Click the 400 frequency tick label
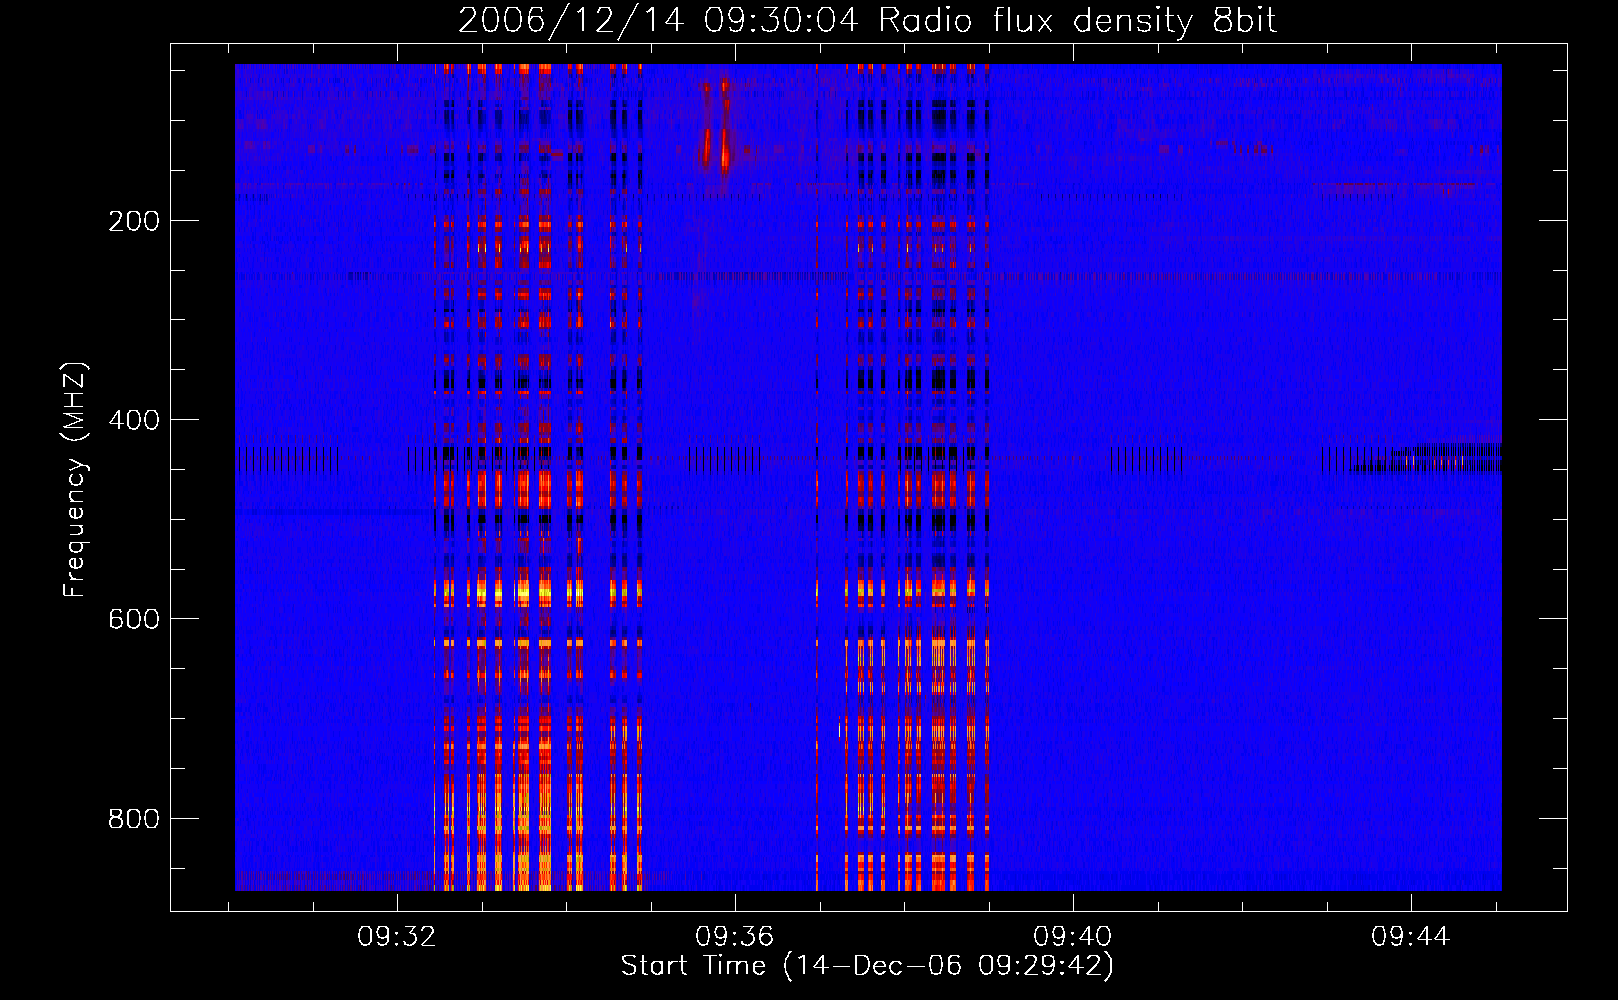This screenshot has width=1618, height=1000. tap(134, 420)
